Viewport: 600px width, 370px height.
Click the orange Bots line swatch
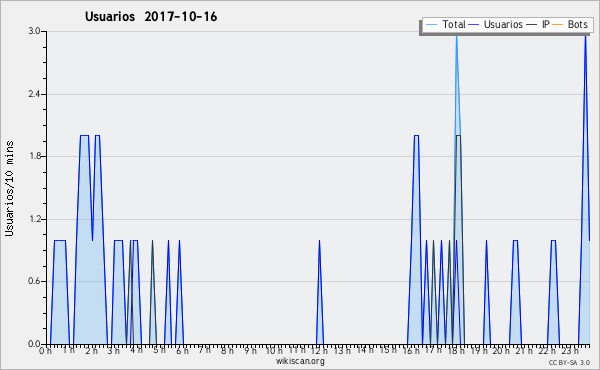pos(558,25)
